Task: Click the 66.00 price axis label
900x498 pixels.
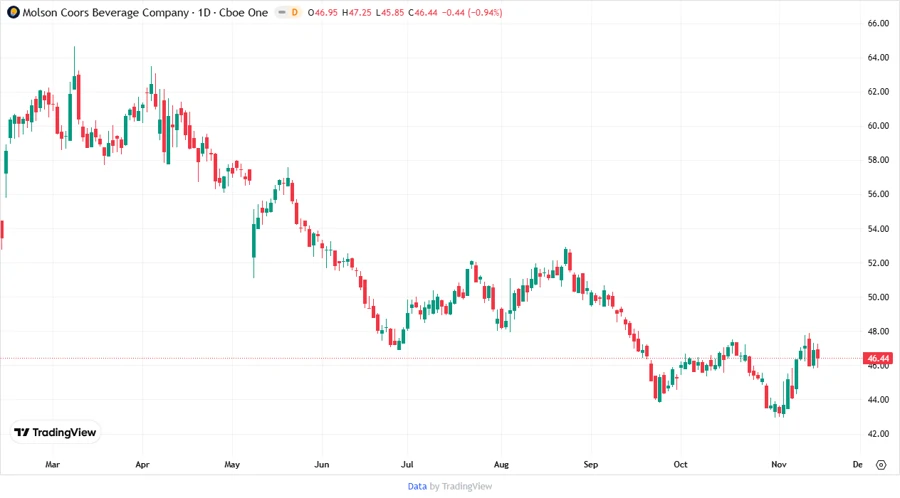Action: pyautogui.click(x=878, y=24)
